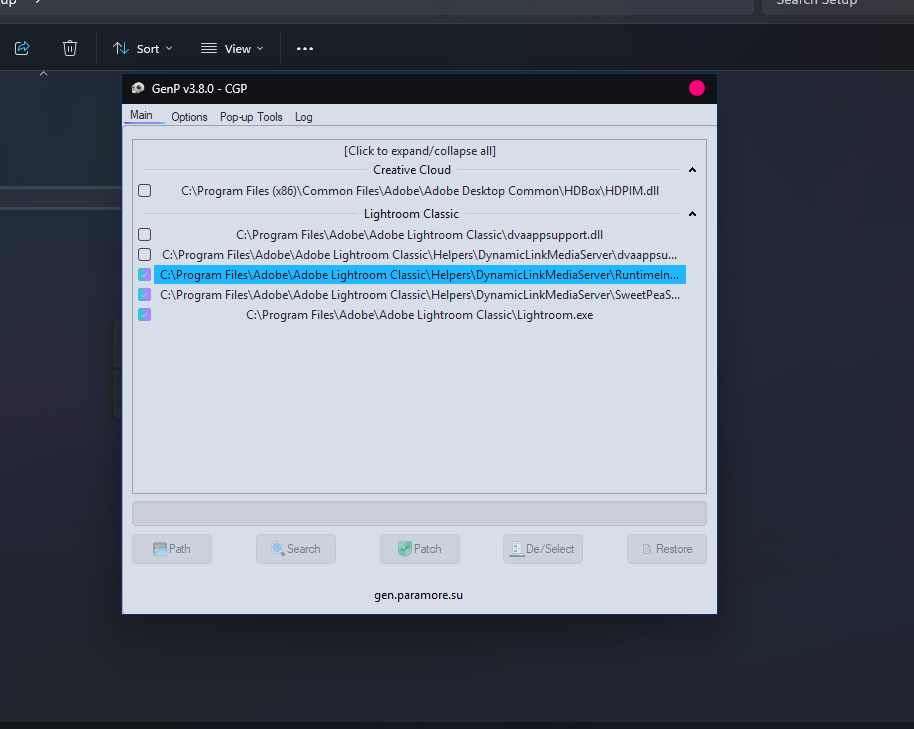Screen dimensions: 914x729
Task: Select the DynamicLinkMediaServer\dvaappsu... path row
Action: coord(420,255)
